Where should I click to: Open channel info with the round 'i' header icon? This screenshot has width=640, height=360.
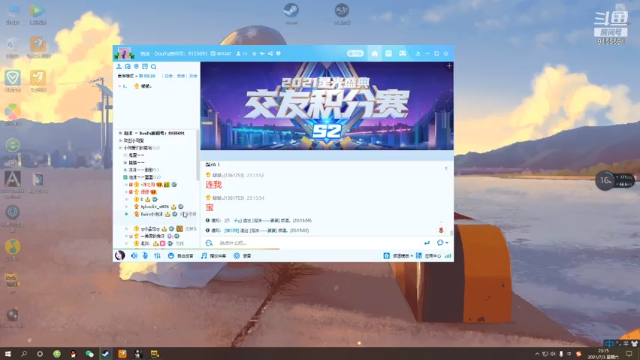point(278,53)
